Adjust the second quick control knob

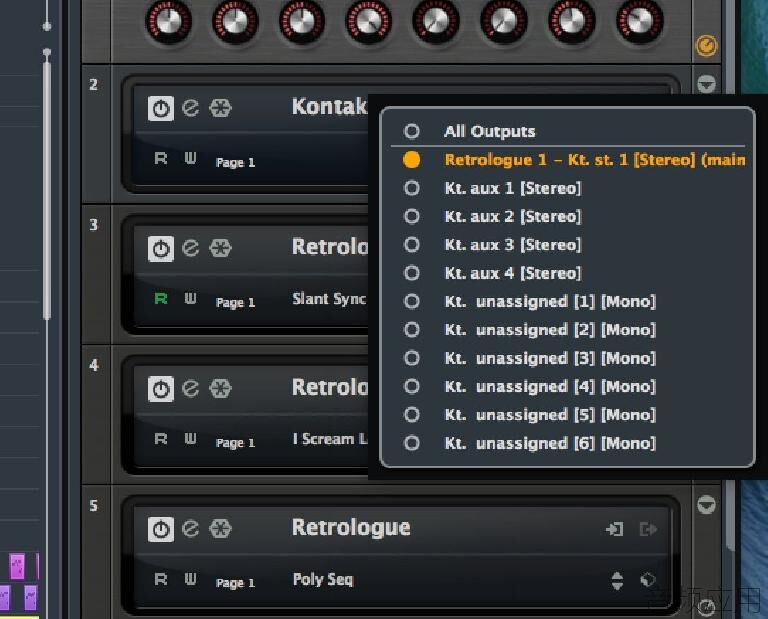(235, 22)
